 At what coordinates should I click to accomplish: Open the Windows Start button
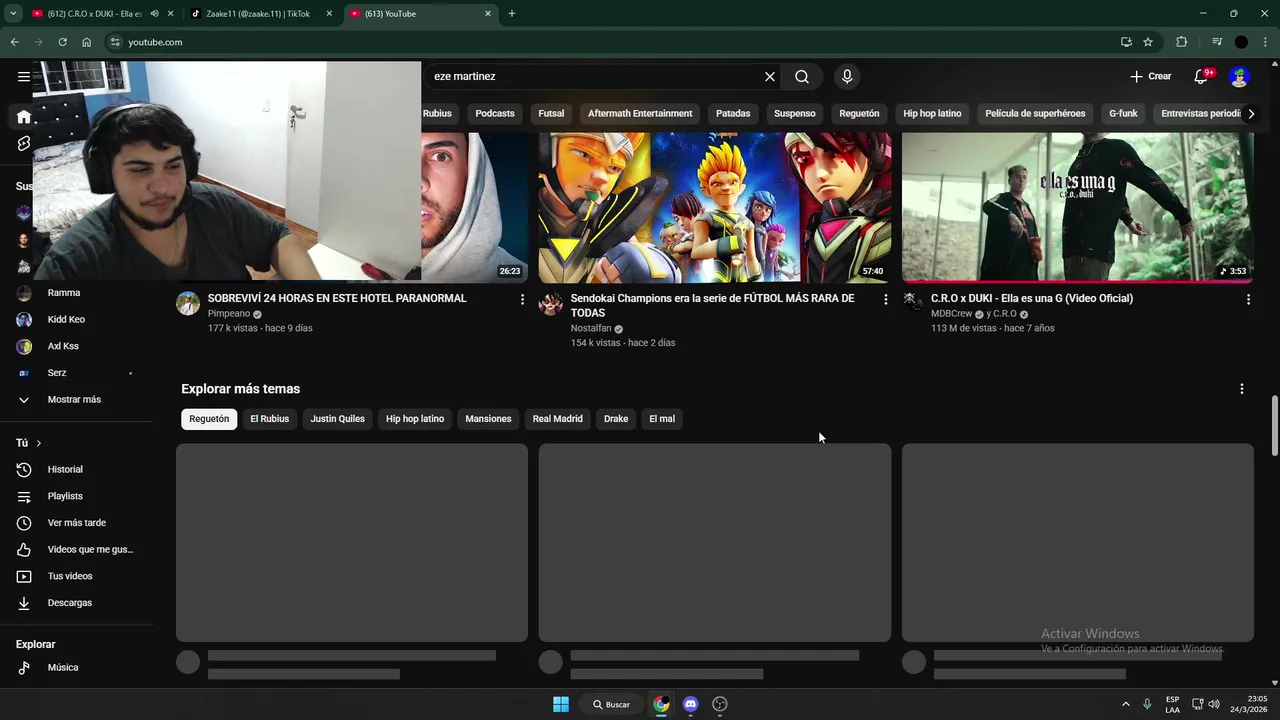click(x=561, y=704)
